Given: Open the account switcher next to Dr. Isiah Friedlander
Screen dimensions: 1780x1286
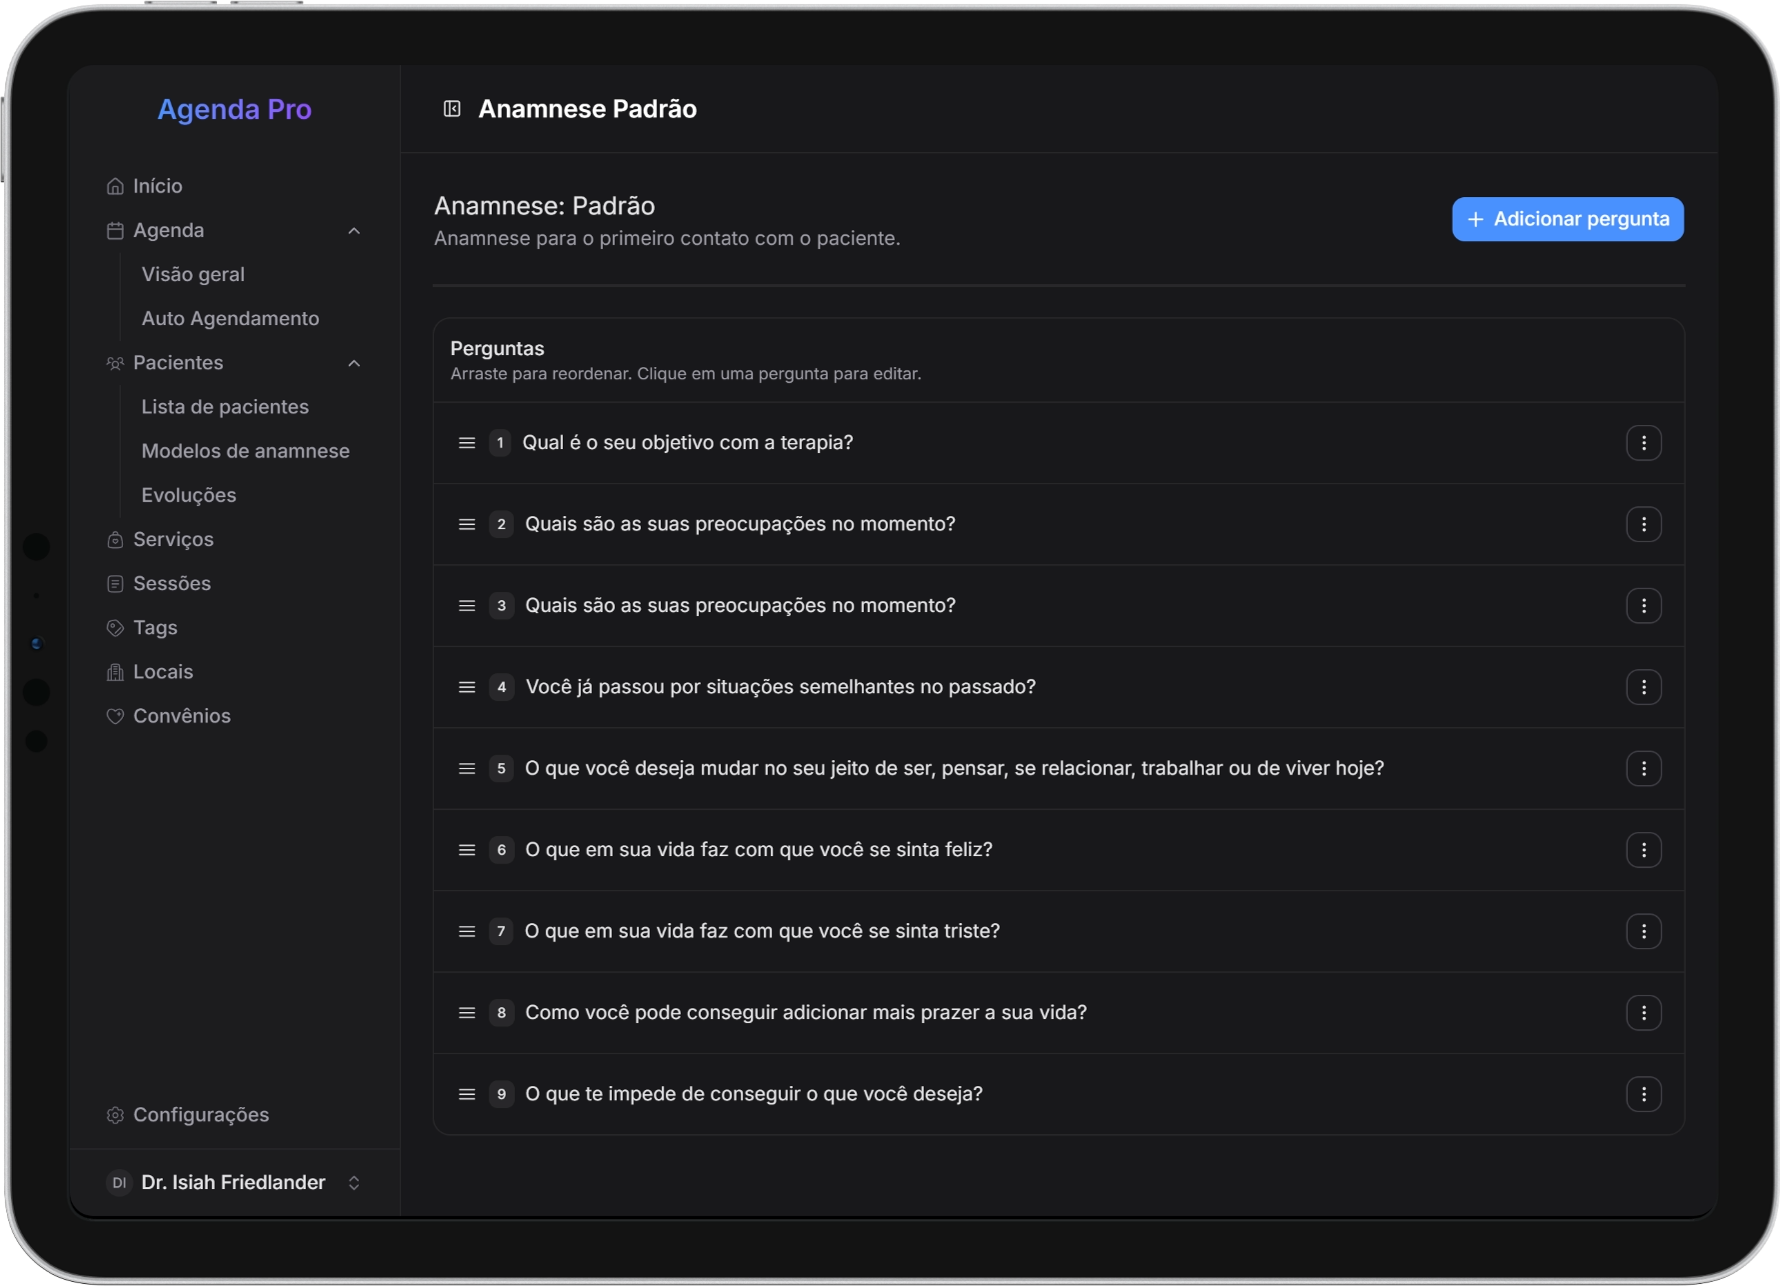Looking at the screenshot, I should [354, 1182].
